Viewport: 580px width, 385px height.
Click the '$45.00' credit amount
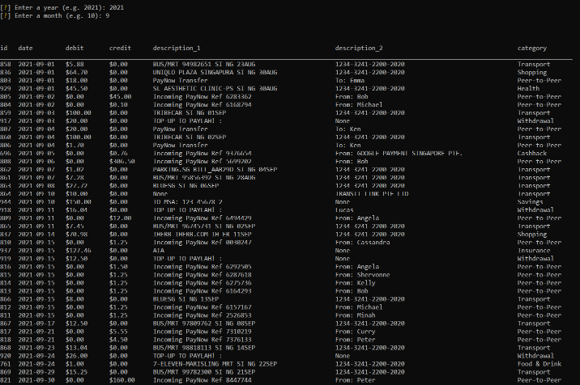pyautogui.click(x=120, y=97)
